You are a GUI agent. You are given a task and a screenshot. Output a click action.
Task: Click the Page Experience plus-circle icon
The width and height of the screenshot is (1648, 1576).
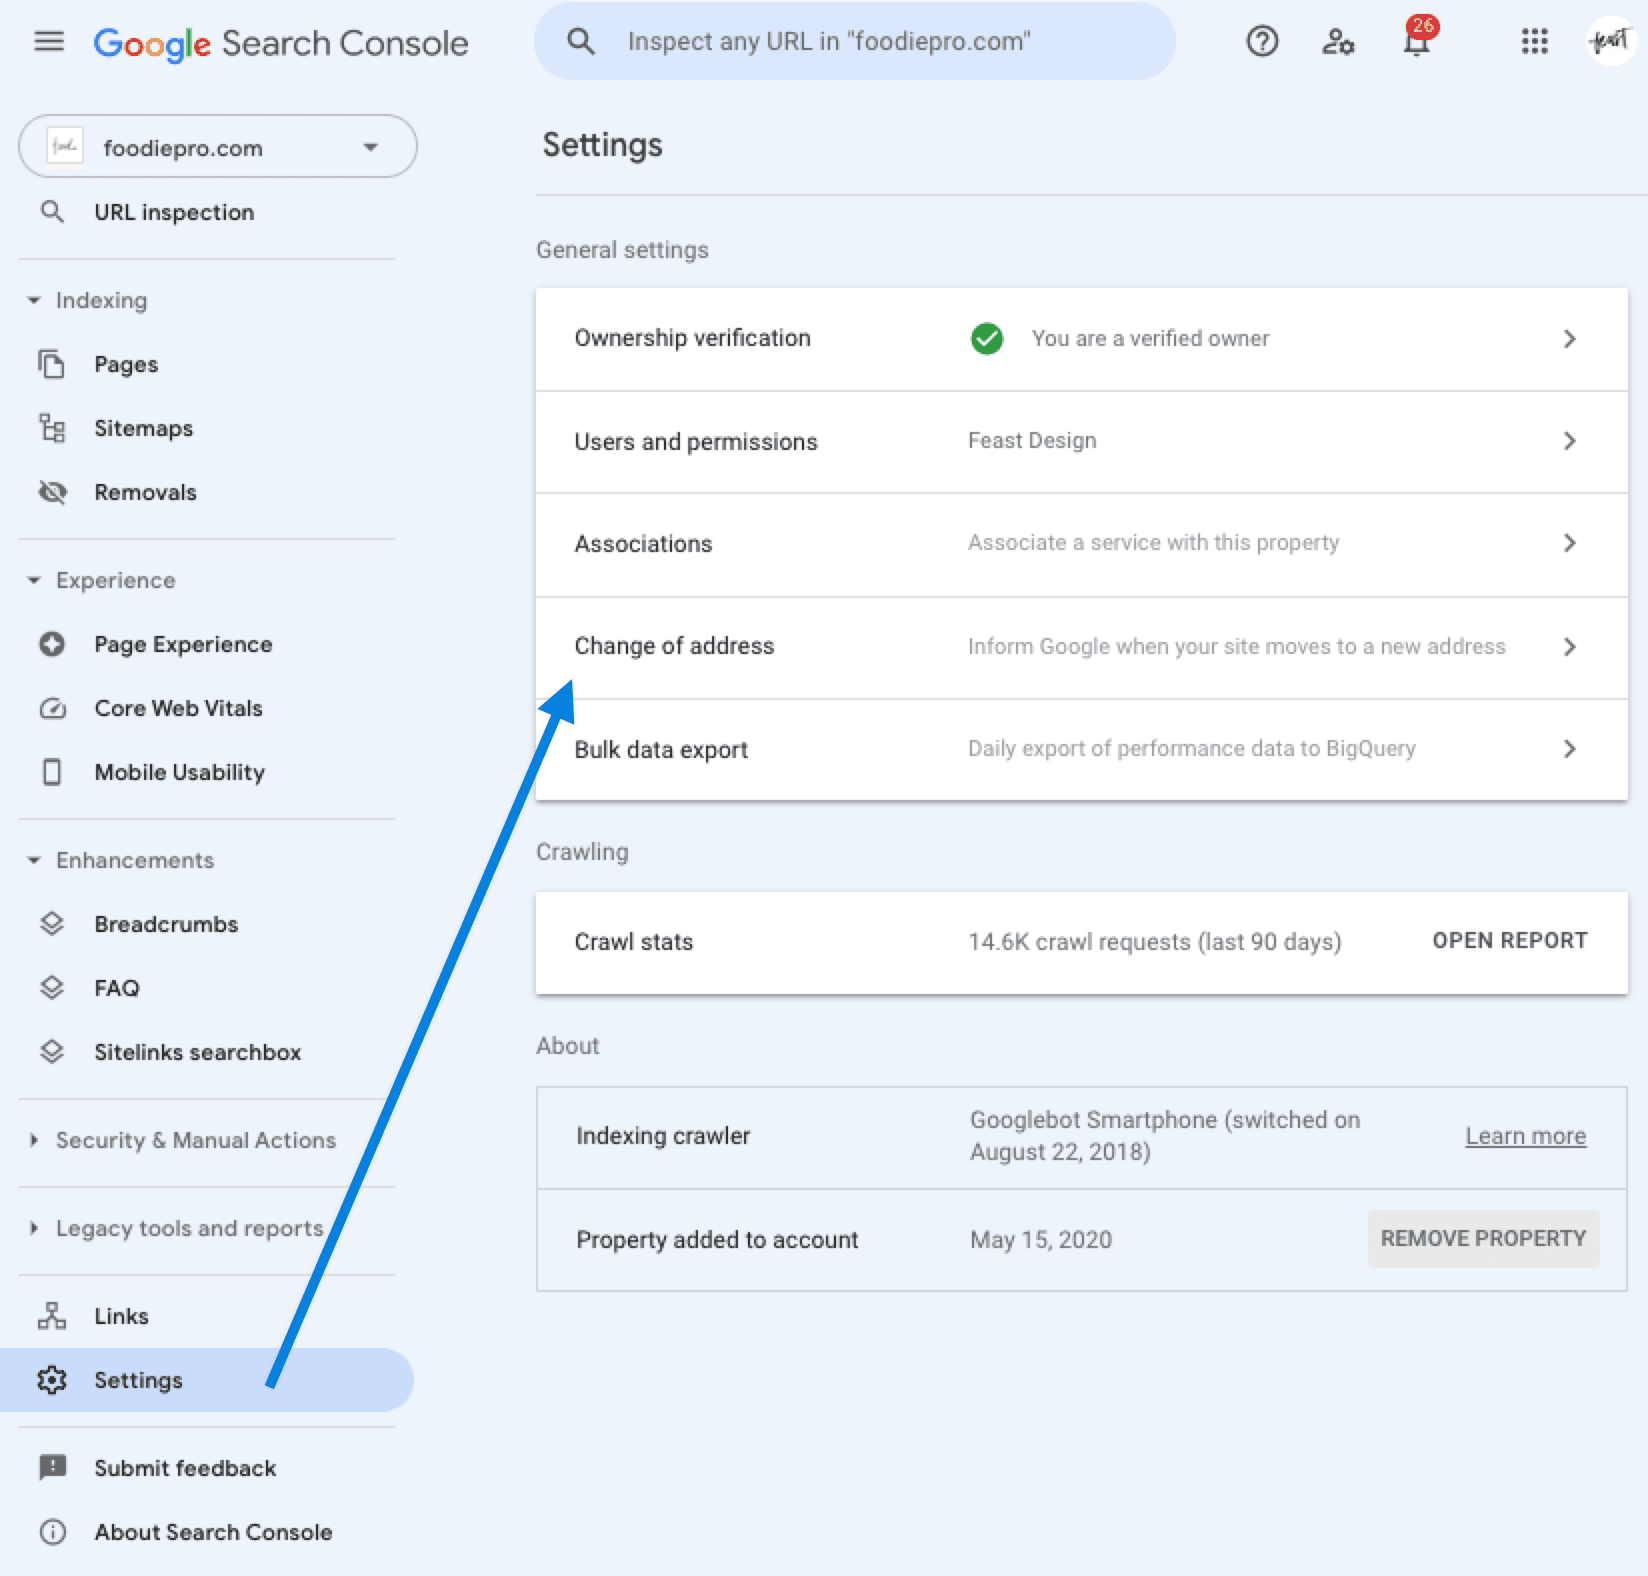click(x=52, y=644)
